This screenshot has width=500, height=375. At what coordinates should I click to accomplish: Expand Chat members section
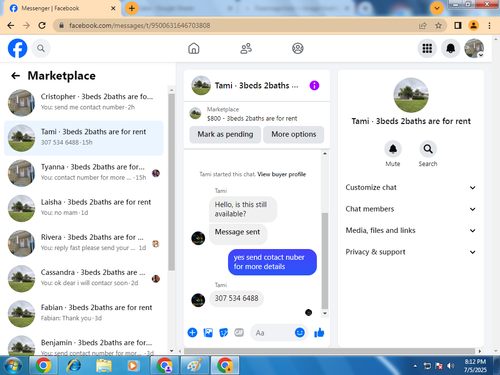click(x=411, y=209)
